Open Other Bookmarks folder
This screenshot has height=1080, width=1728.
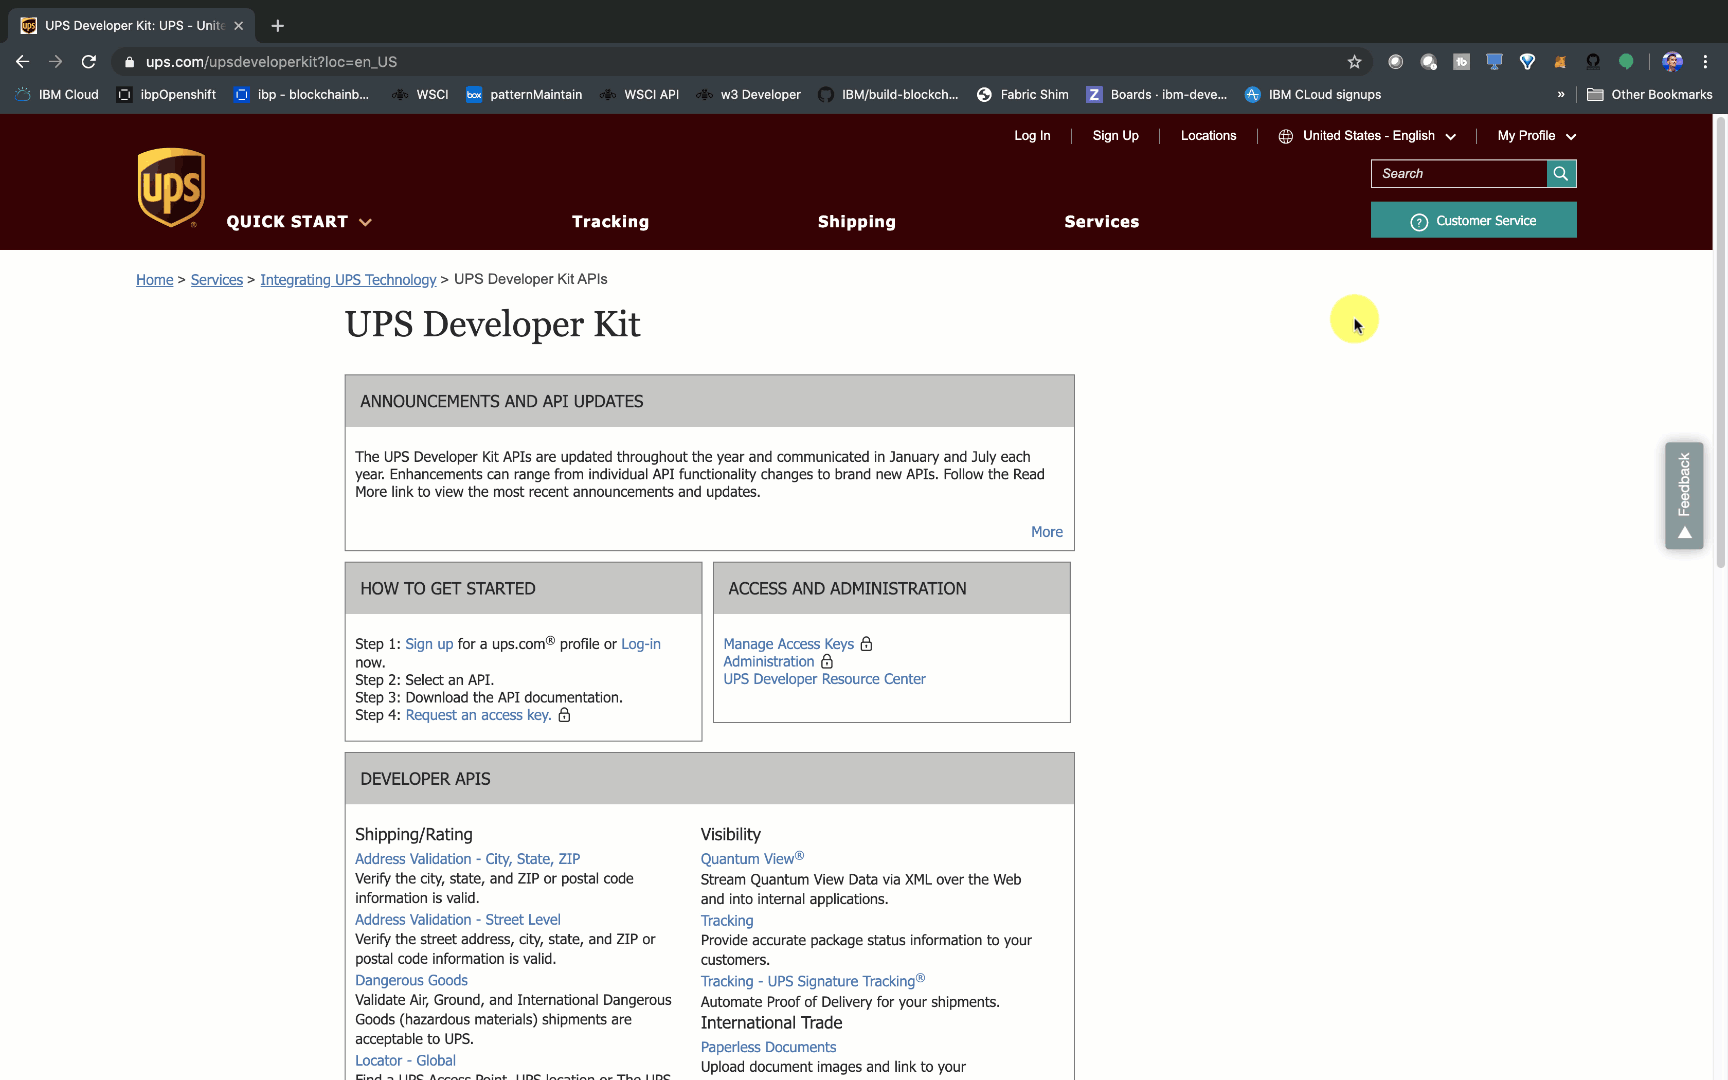[x=1650, y=95]
